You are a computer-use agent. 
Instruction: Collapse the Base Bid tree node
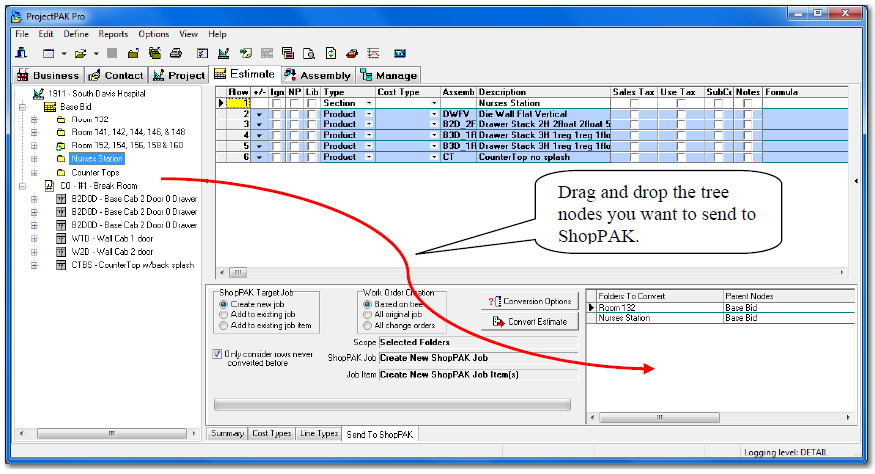tap(21, 106)
